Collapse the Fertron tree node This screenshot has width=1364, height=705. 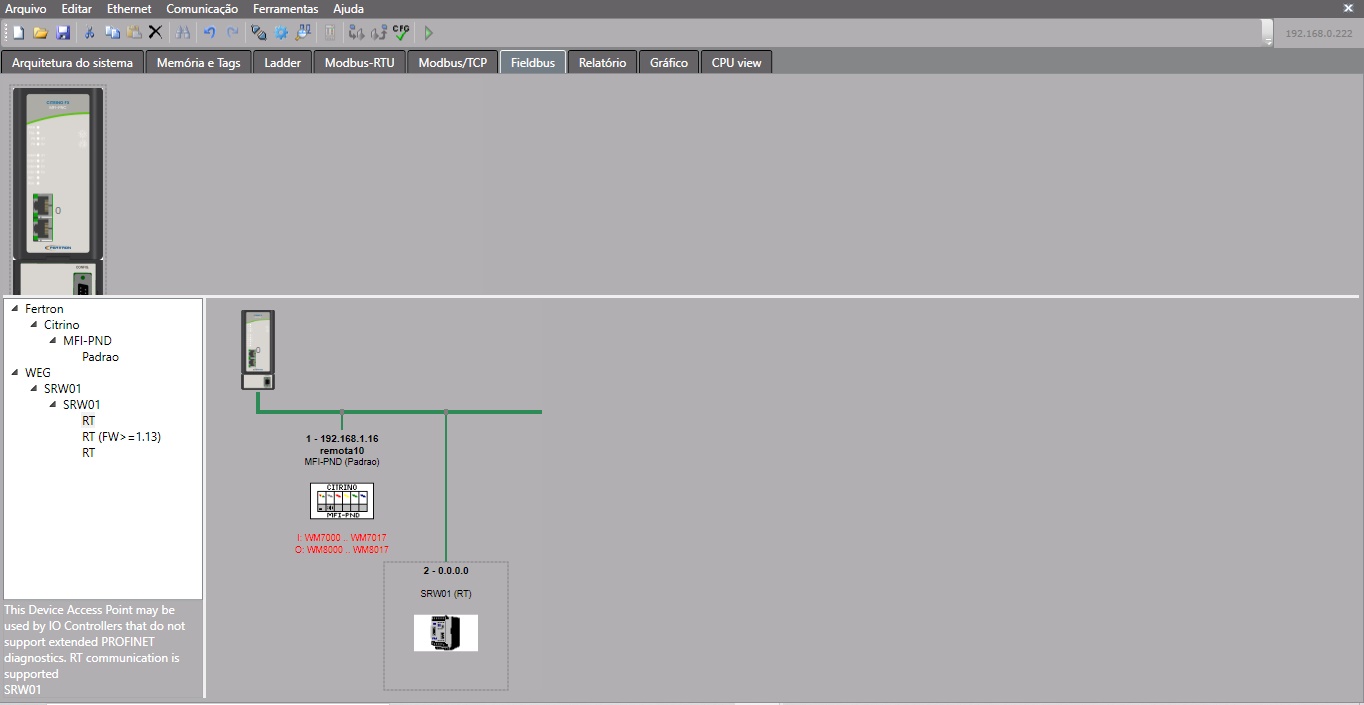click(15, 309)
